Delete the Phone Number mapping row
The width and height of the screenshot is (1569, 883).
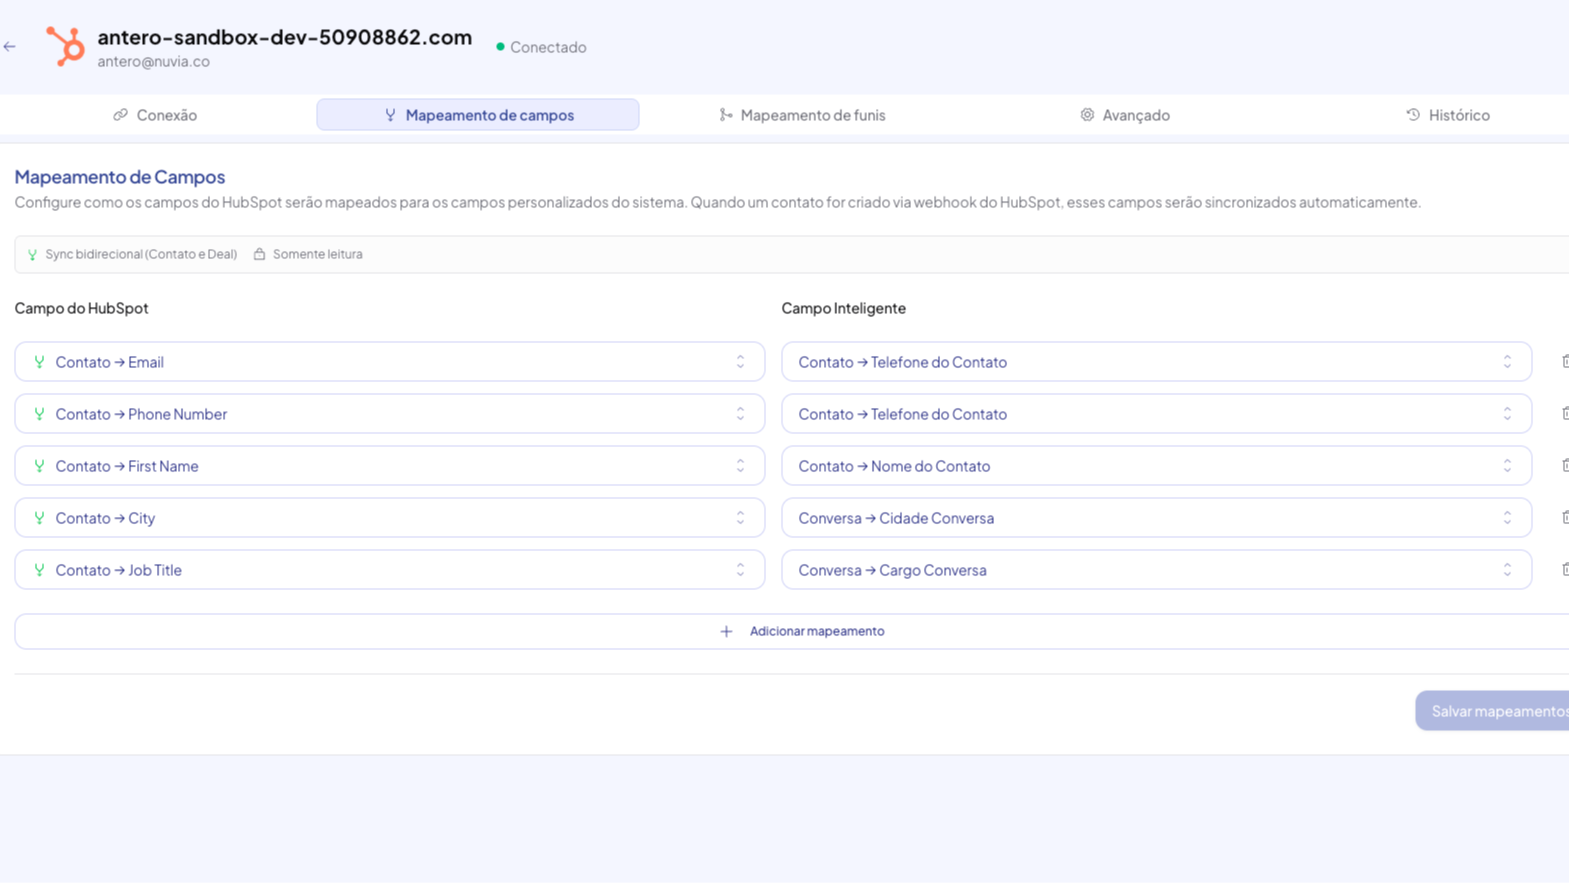pos(1564,414)
